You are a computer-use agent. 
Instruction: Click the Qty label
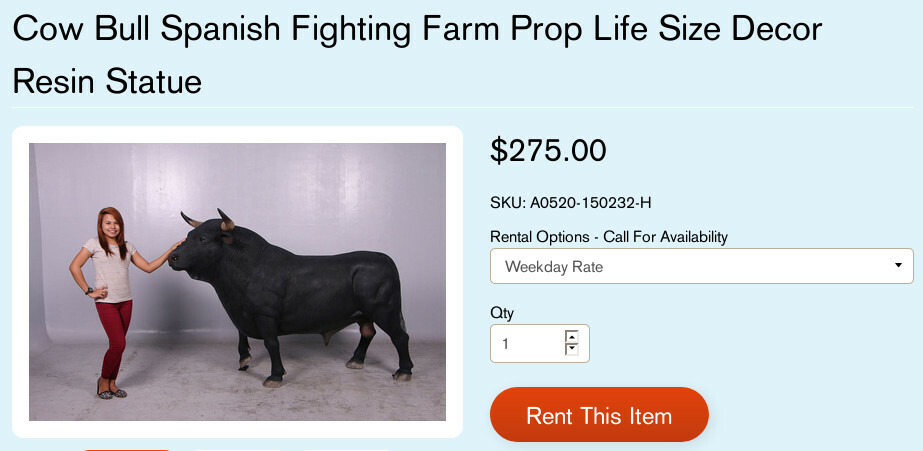coord(501,313)
